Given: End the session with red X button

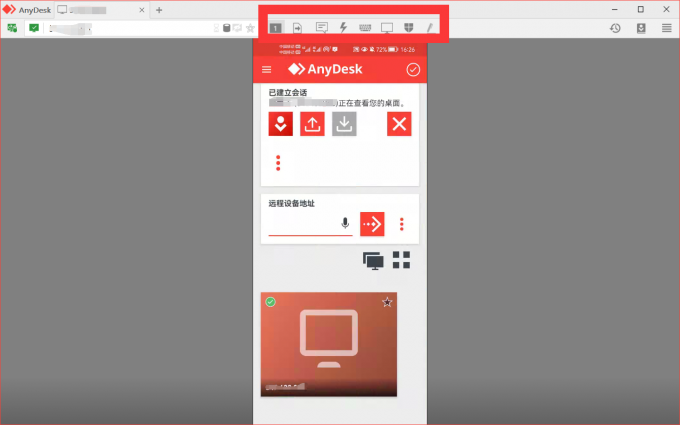Looking at the screenshot, I should [x=399, y=124].
